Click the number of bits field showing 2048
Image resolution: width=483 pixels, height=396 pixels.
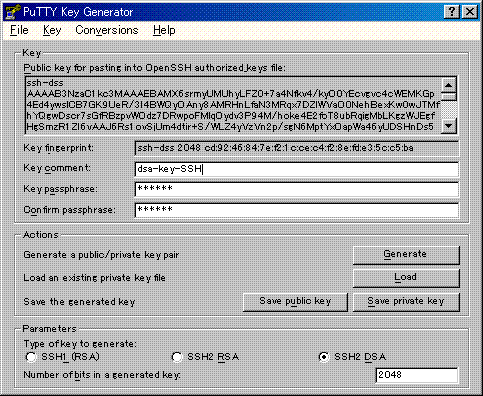pyautogui.click(x=417, y=375)
